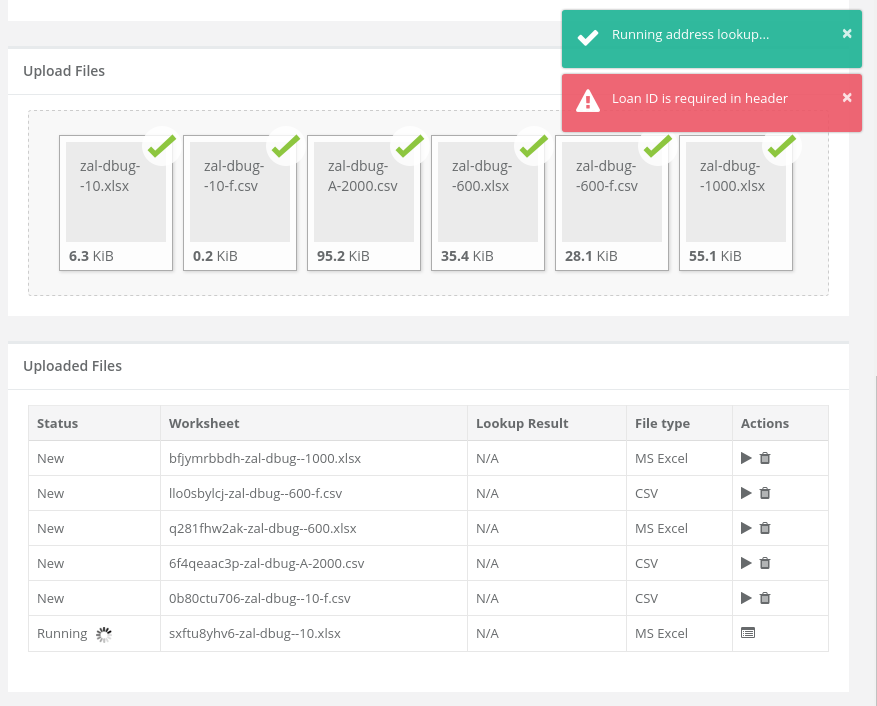The width and height of the screenshot is (877, 706).
Task: Delete 6f4qeaac3p-zal-dbug-A-2000.csv file
Action: [765, 563]
